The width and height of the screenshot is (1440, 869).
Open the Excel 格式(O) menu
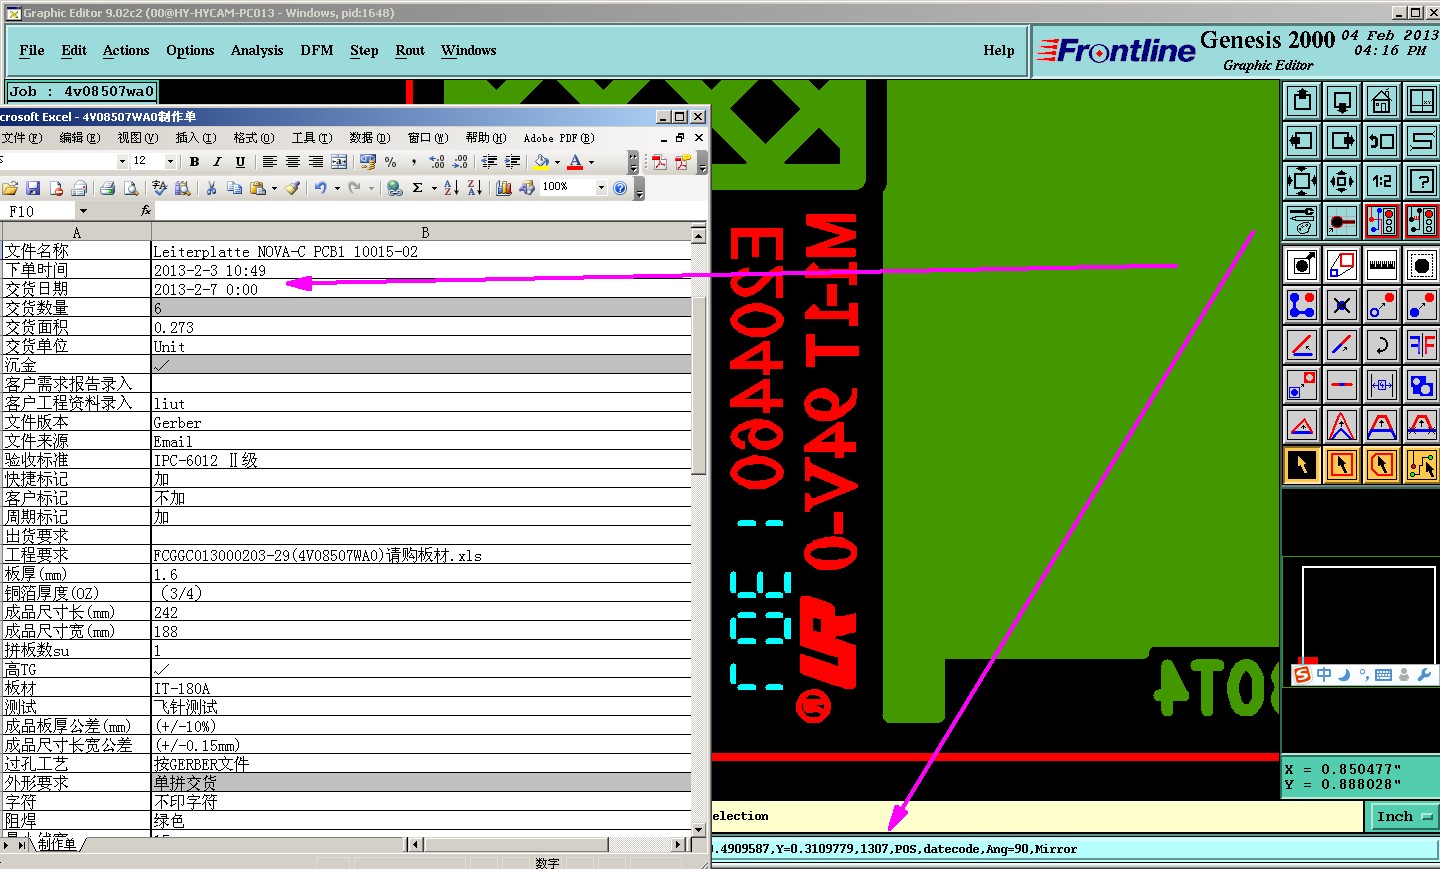253,138
